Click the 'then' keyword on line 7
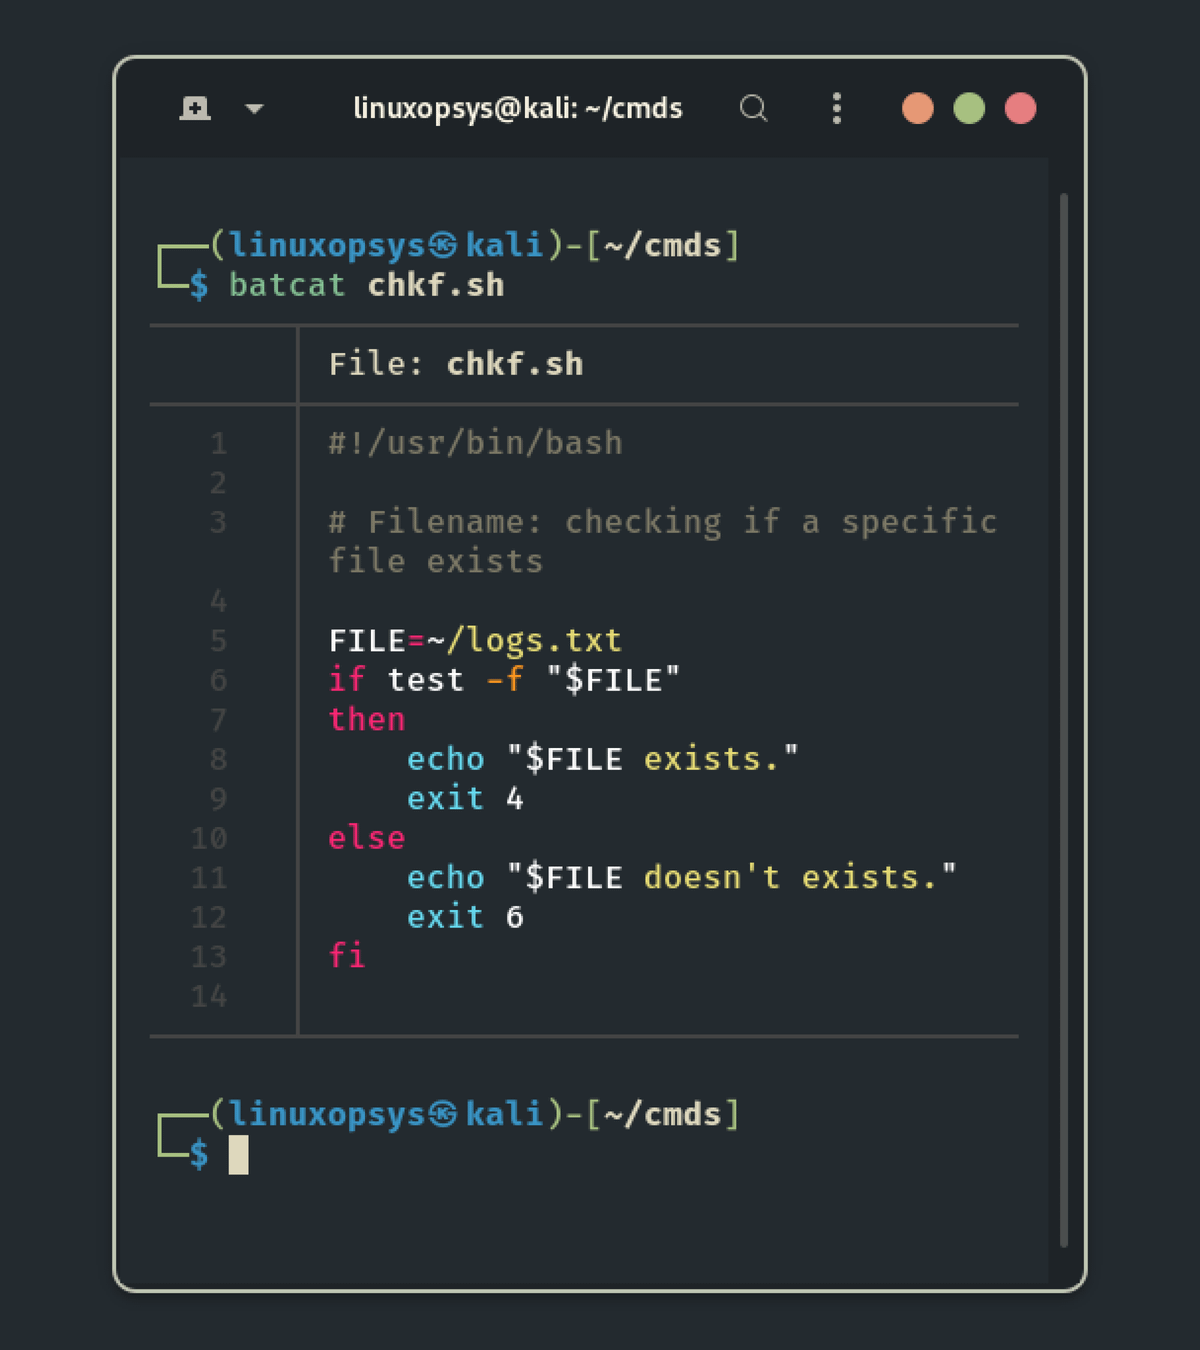This screenshot has height=1350, width=1200. click(367, 719)
